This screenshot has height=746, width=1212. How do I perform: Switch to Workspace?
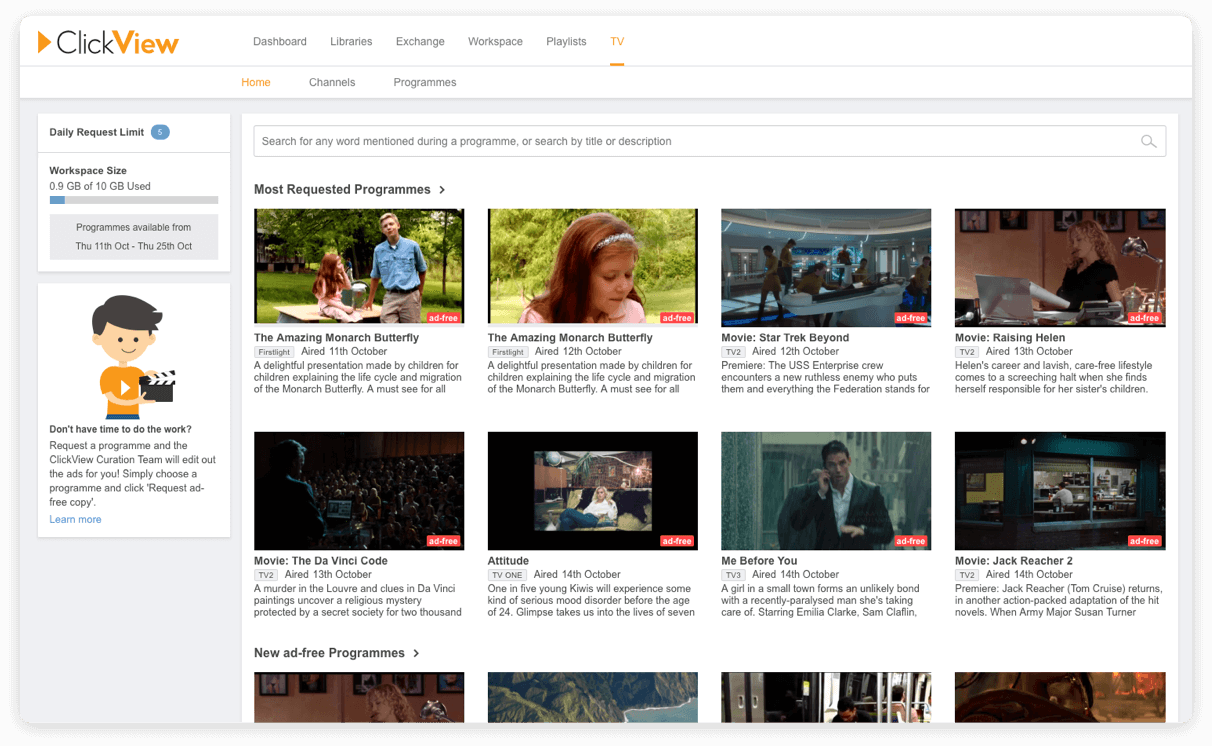pos(495,42)
